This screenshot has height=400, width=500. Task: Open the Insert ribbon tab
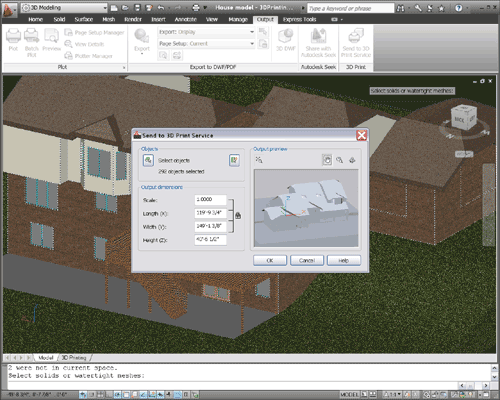pyautogui.click(x=158, y=20)
